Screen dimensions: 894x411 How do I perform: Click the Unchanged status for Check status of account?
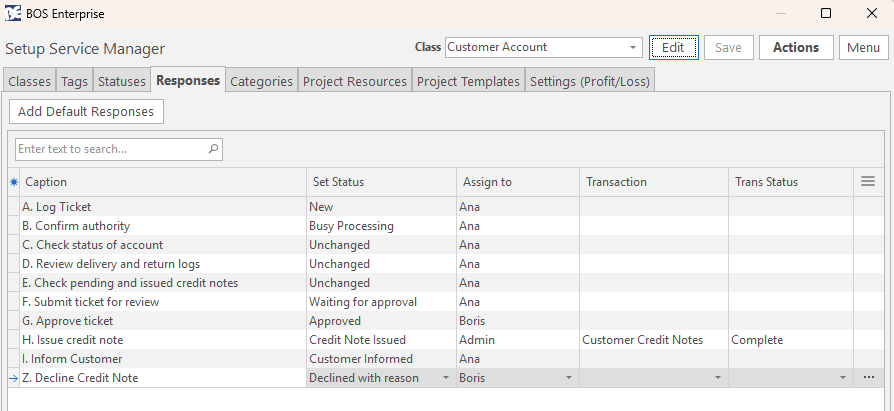click(x=381, y=245)
